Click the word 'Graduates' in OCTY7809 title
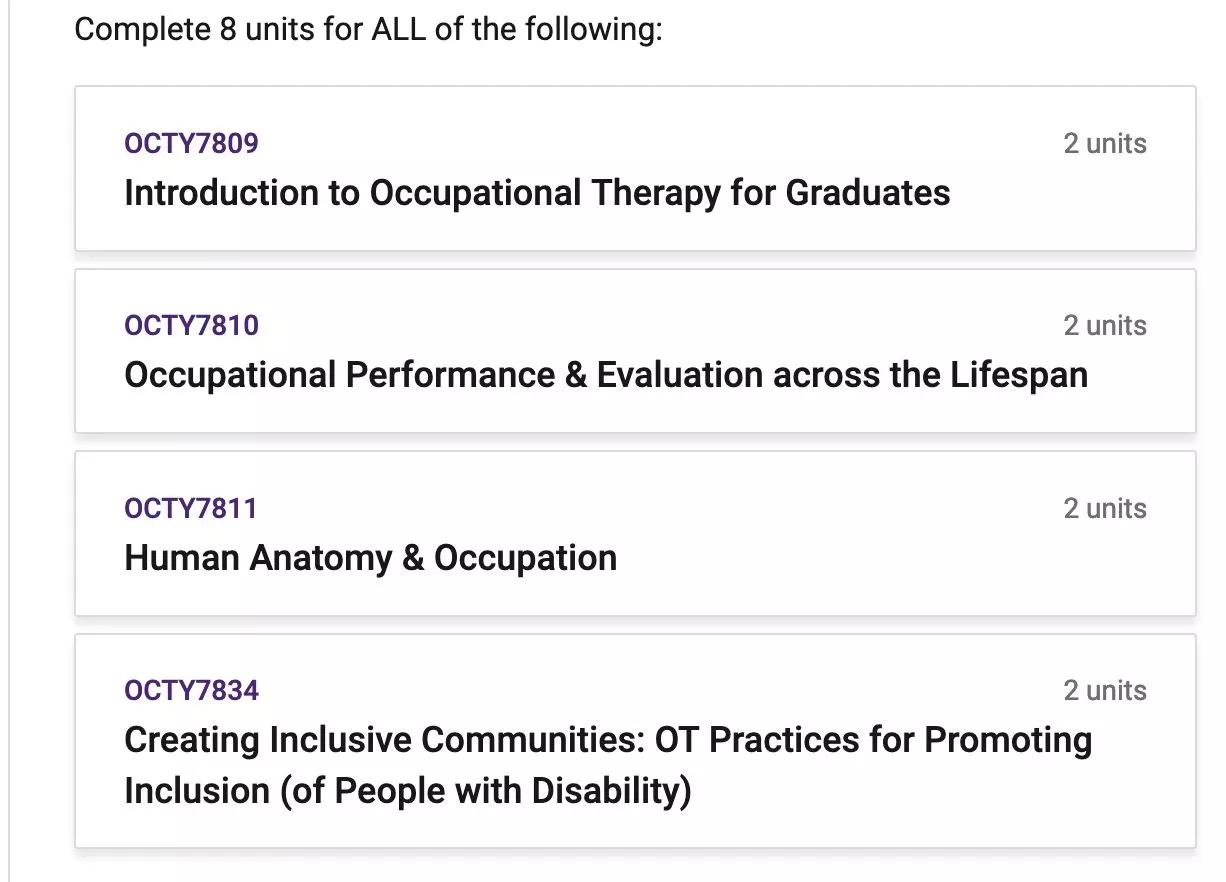The height and width of the screenshot is (882, 1226). (x=867, y=192)
